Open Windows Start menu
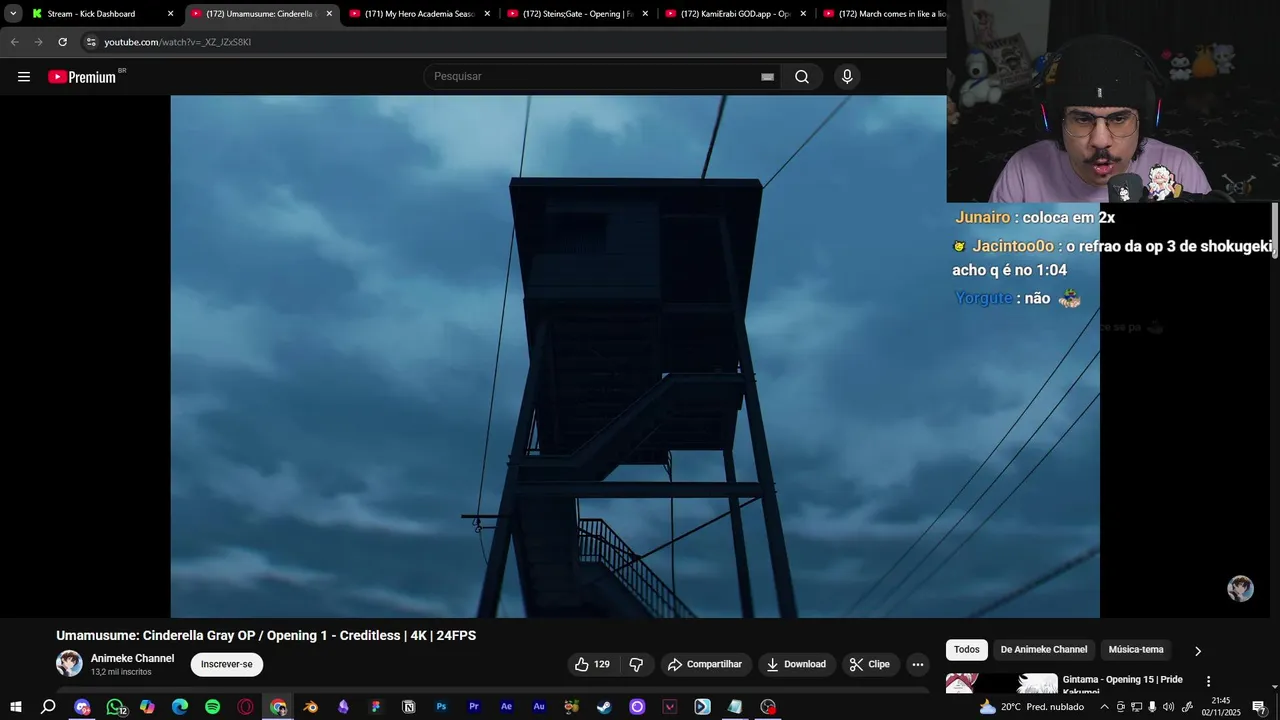The image size is (1280, 720). [x=16, y=707]
